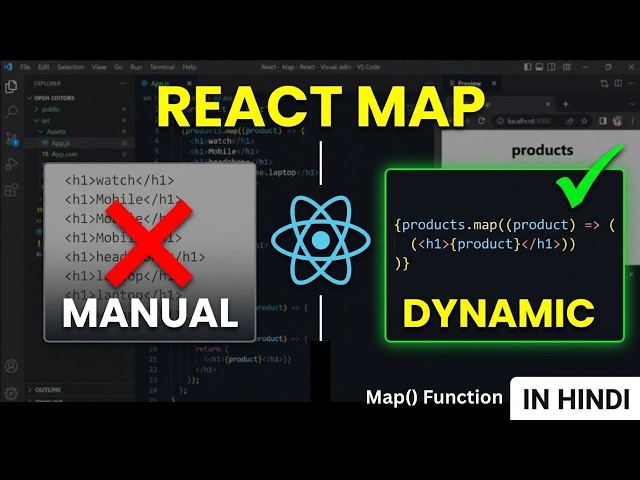Open the Edit menu
Viewport: 640px width, 480px height.
pyautogui.click(x=44, y=67)
